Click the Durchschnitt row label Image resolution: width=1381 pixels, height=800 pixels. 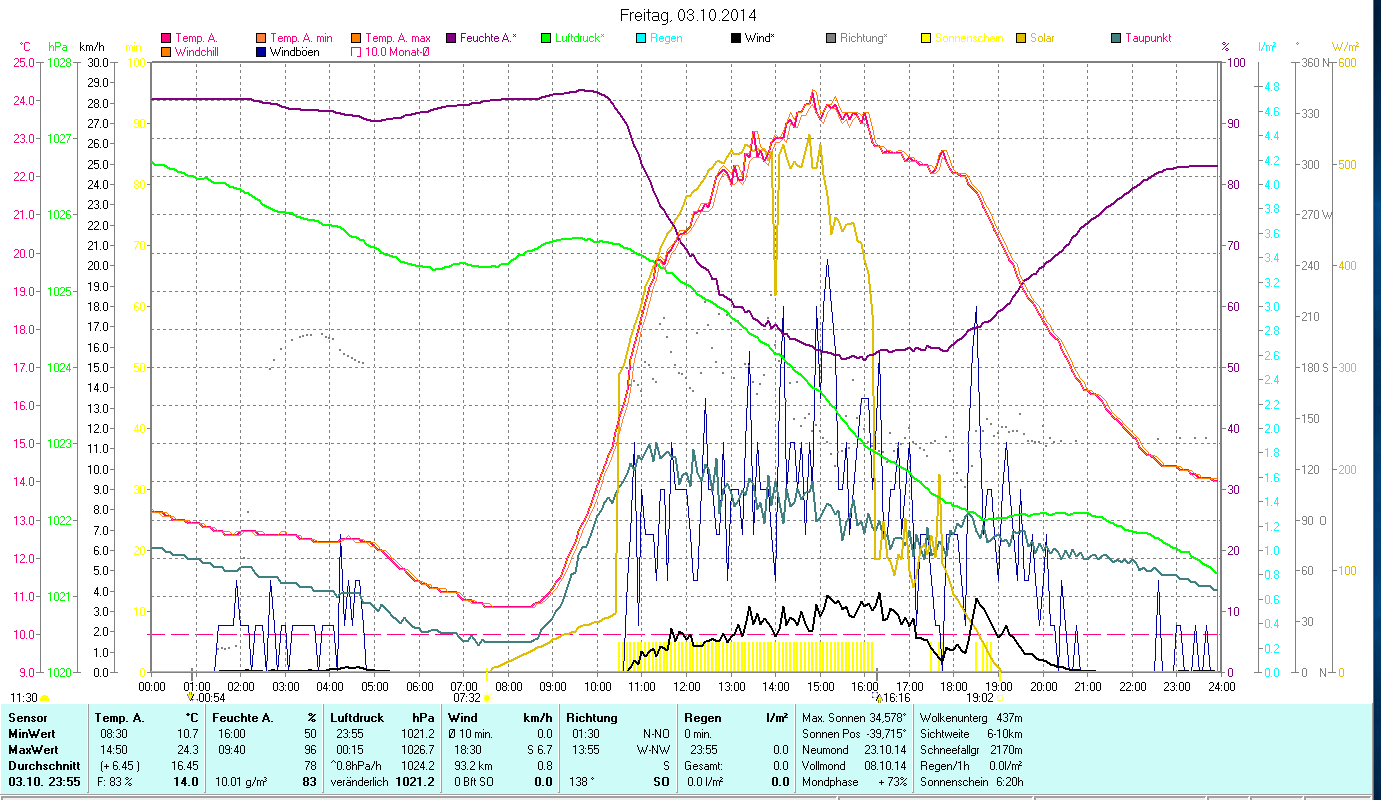pyautogui.click(x=43, y=765)
